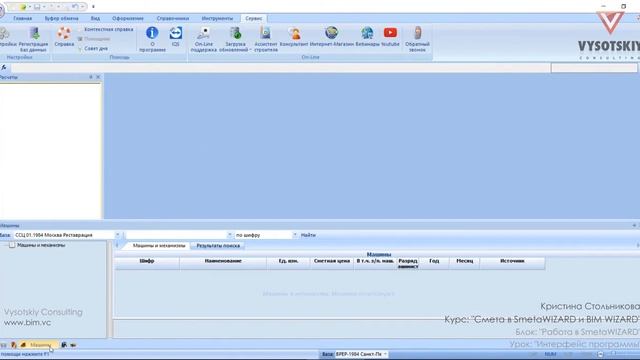Click the Save icon in quick access toolbar

(x=37, y=7)
